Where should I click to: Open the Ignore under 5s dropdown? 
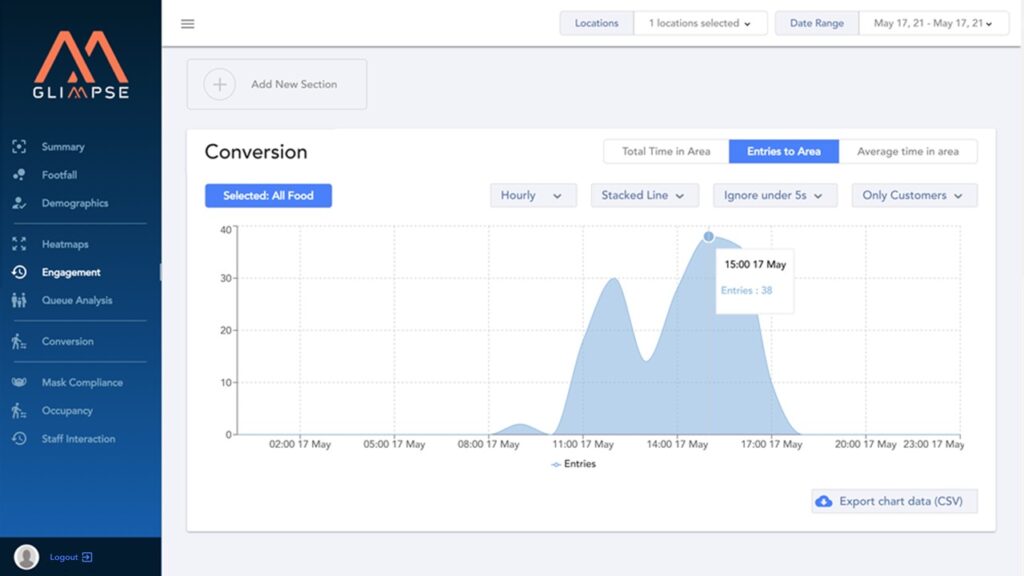[774, 195]
